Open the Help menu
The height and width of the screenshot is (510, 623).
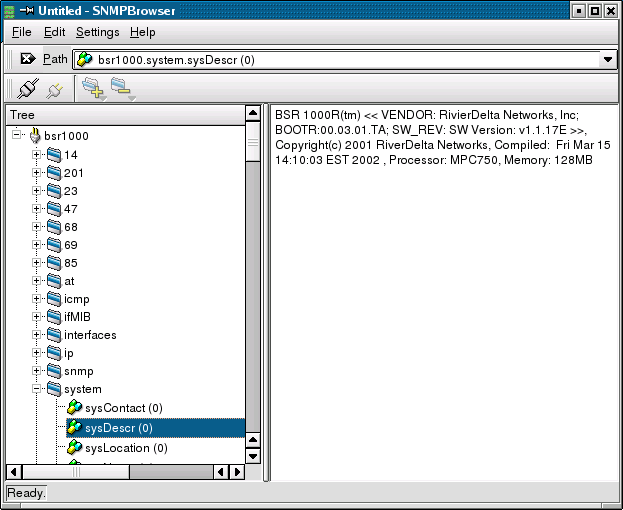click(x=143, y=32)
